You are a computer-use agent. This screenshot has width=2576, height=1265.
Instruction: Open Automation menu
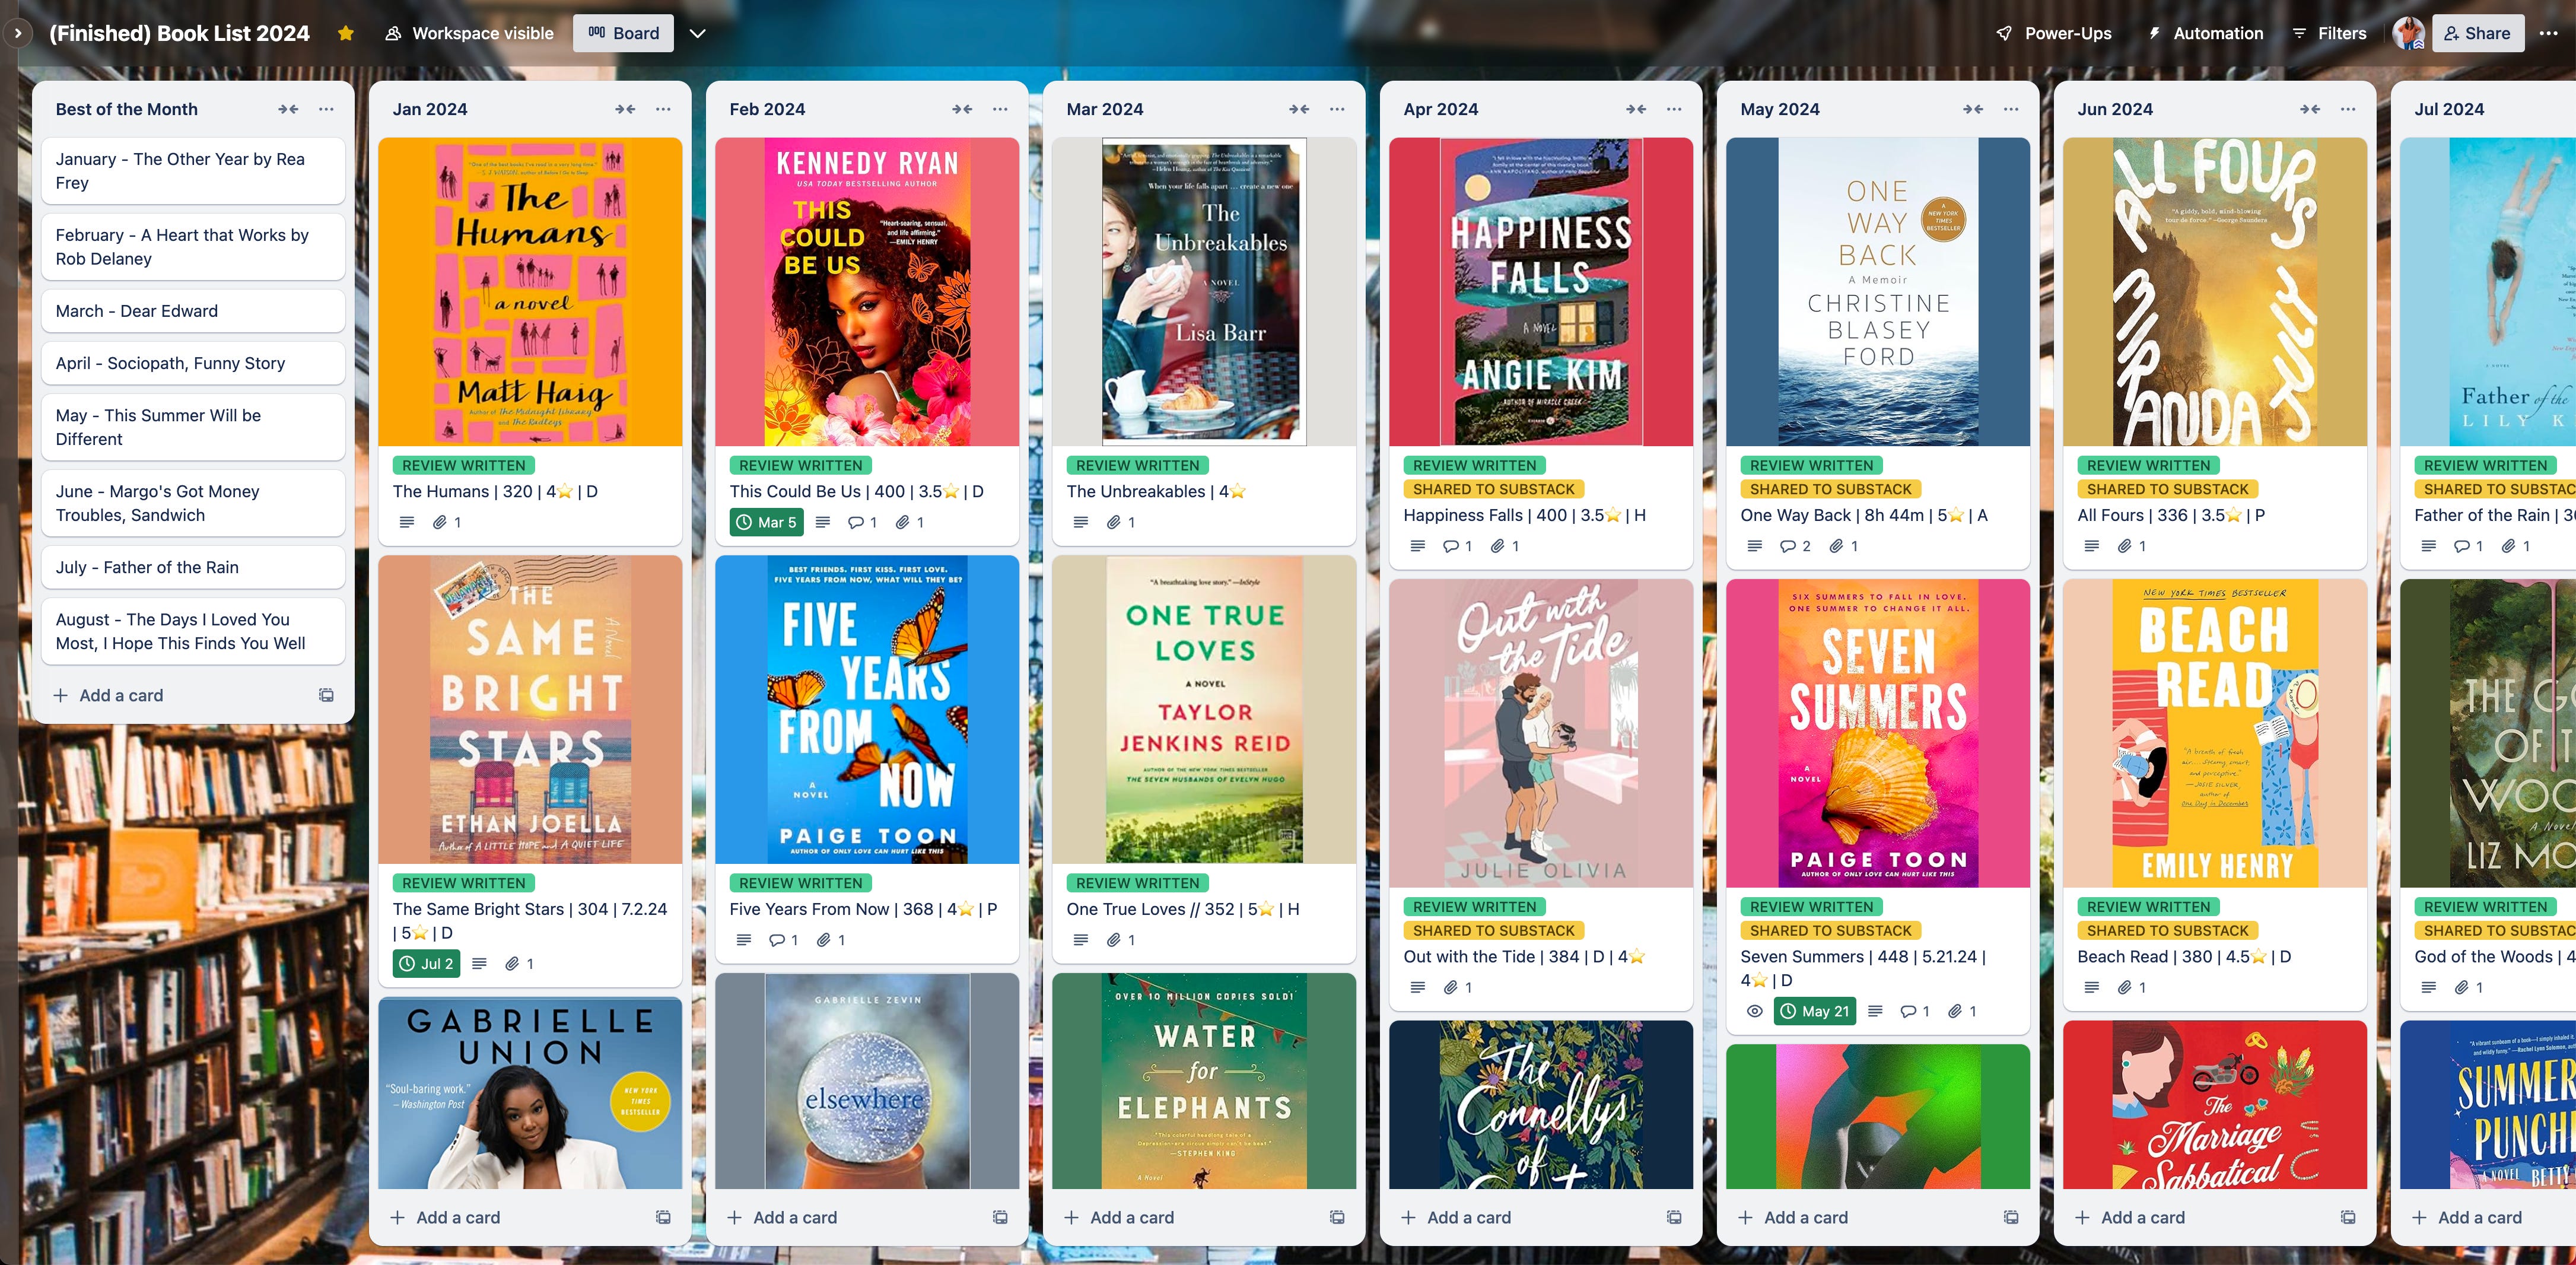click(2206, 33)
